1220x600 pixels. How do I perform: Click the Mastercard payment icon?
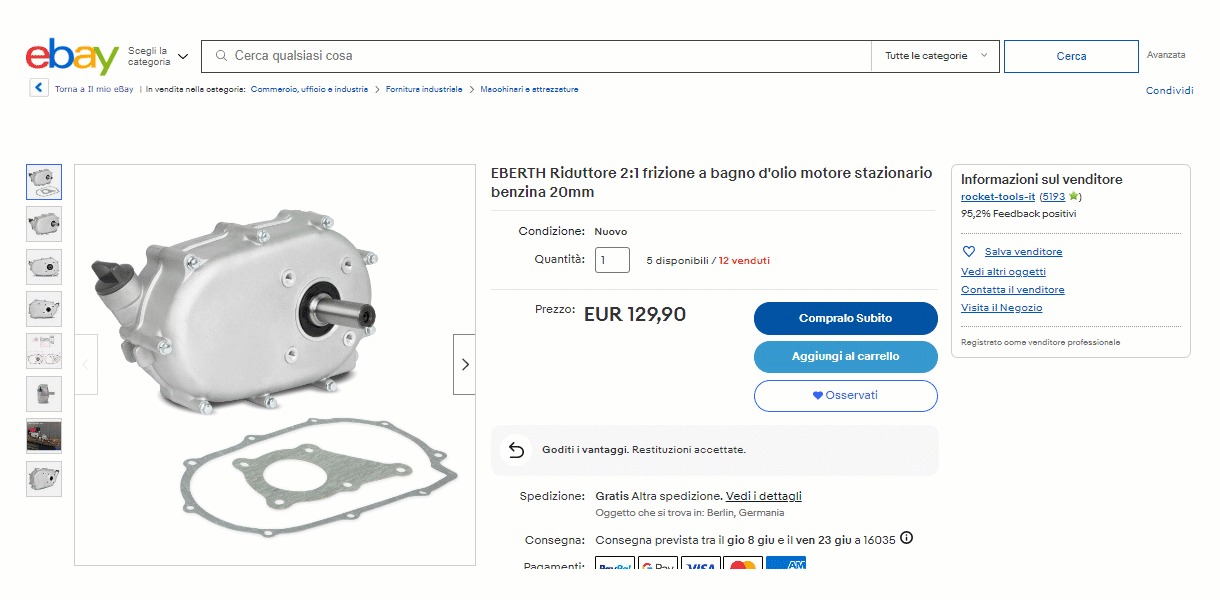click(743, 567)
